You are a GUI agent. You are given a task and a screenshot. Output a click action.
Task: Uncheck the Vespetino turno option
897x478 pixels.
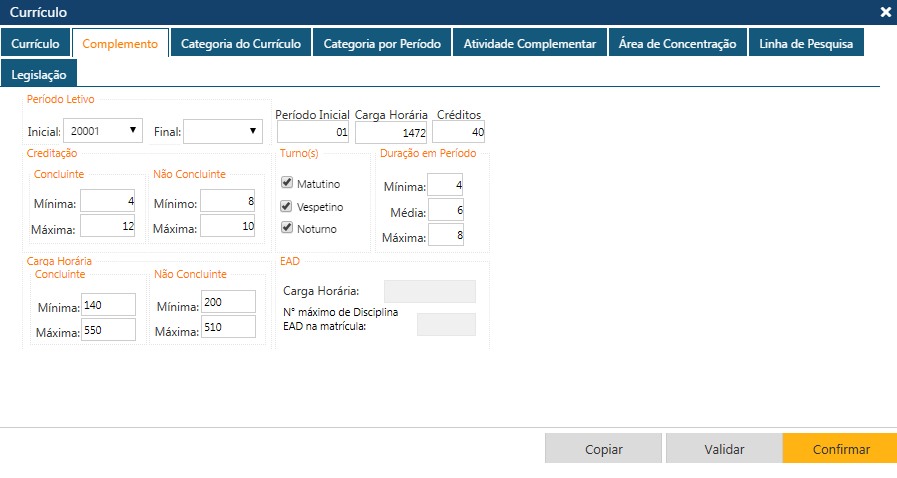(x=287, y=206)
